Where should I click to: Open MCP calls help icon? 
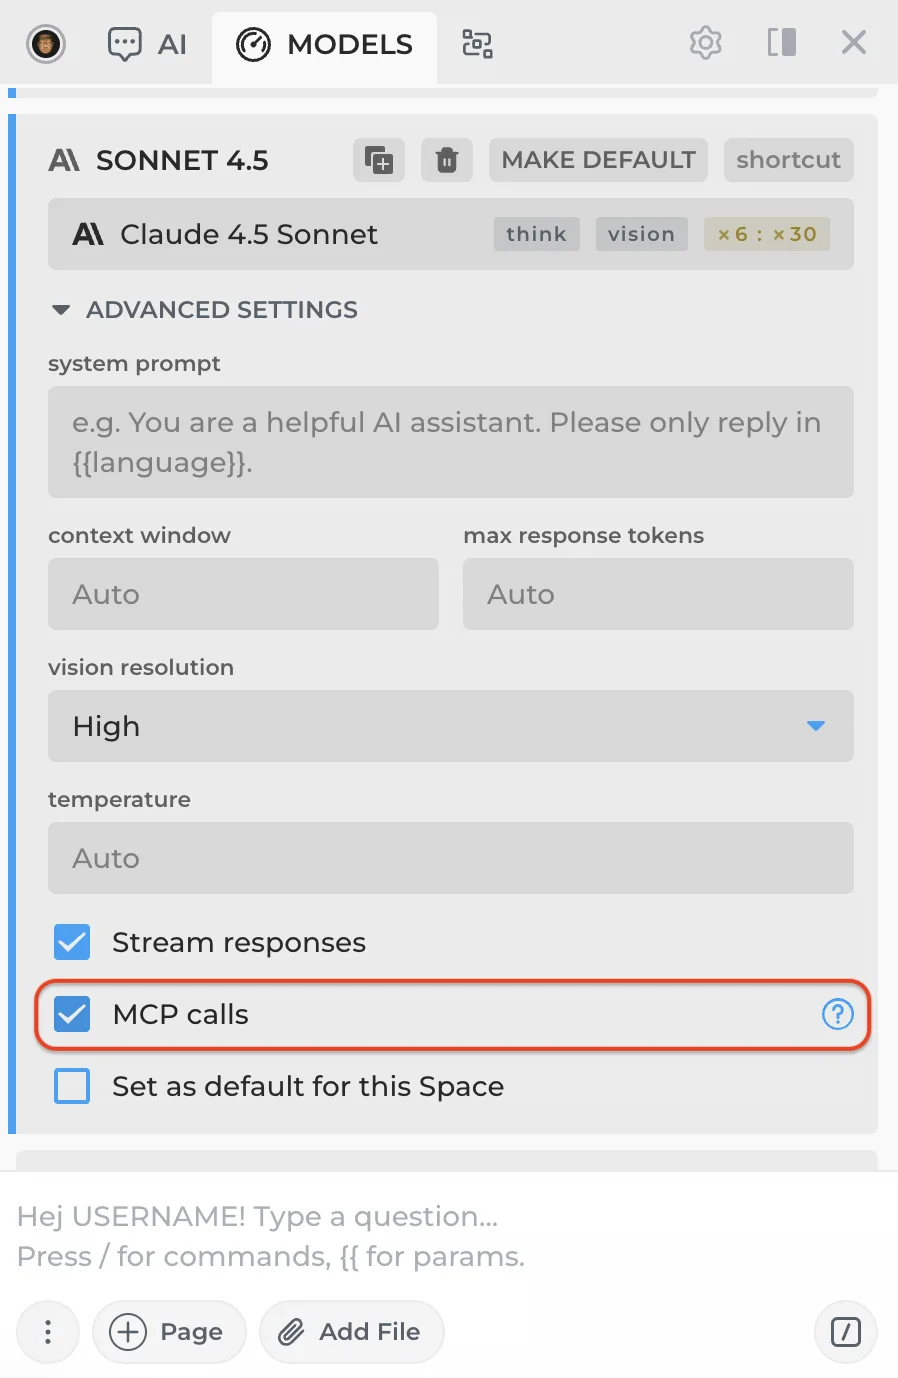point(837,1014)
